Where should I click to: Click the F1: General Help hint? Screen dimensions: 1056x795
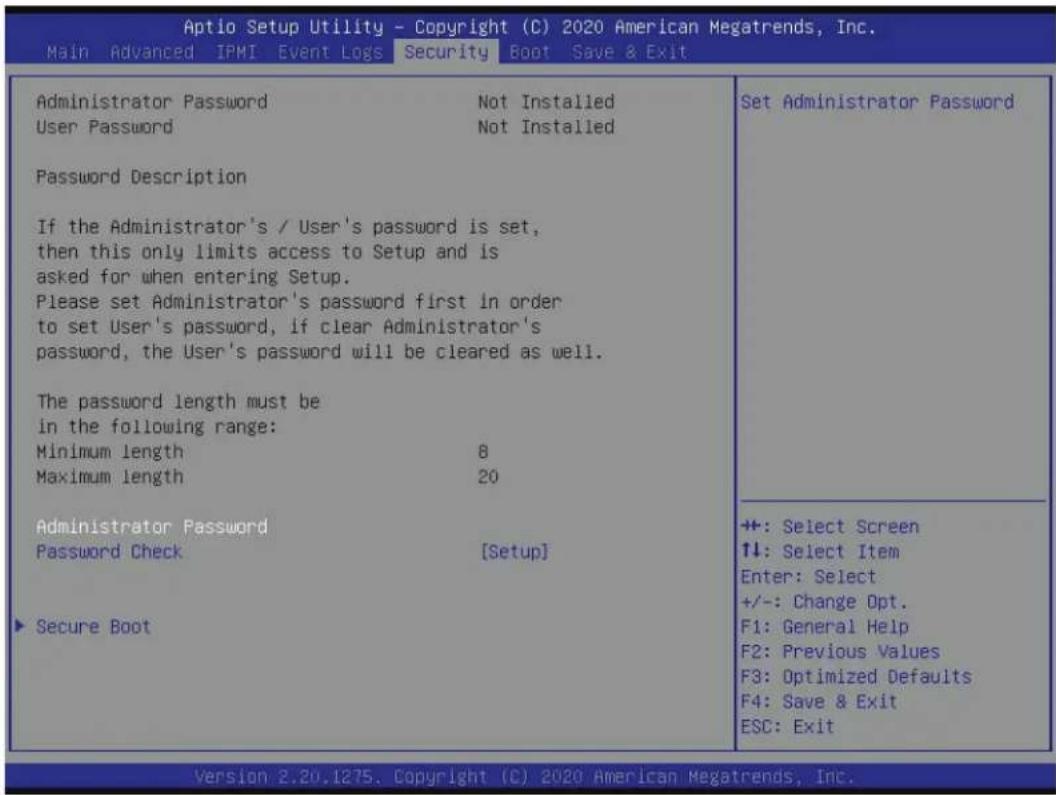click(x=824, y=627)
